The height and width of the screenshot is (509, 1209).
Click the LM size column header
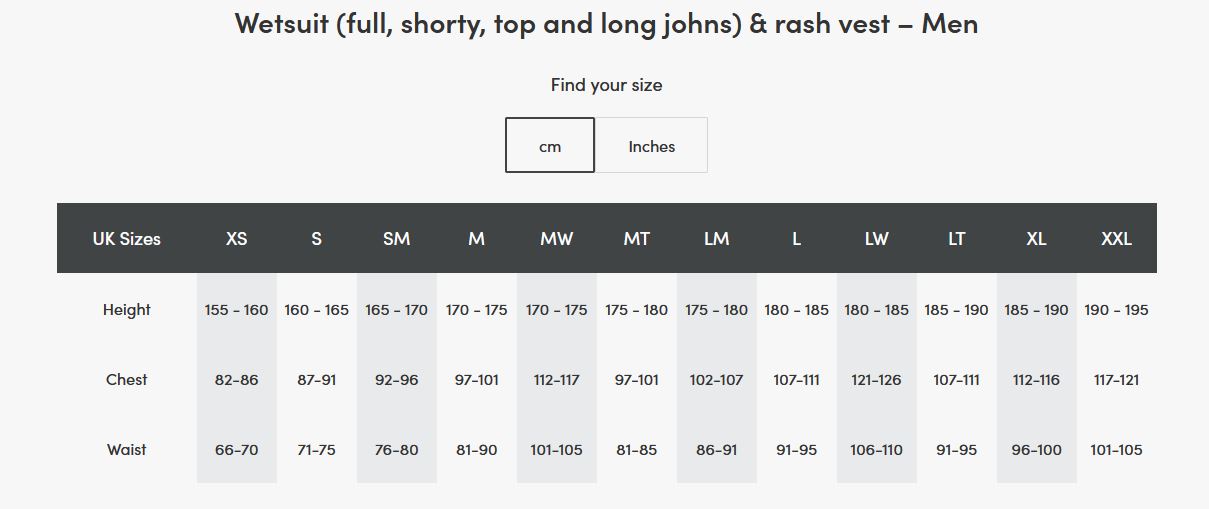tap(716, 239)
